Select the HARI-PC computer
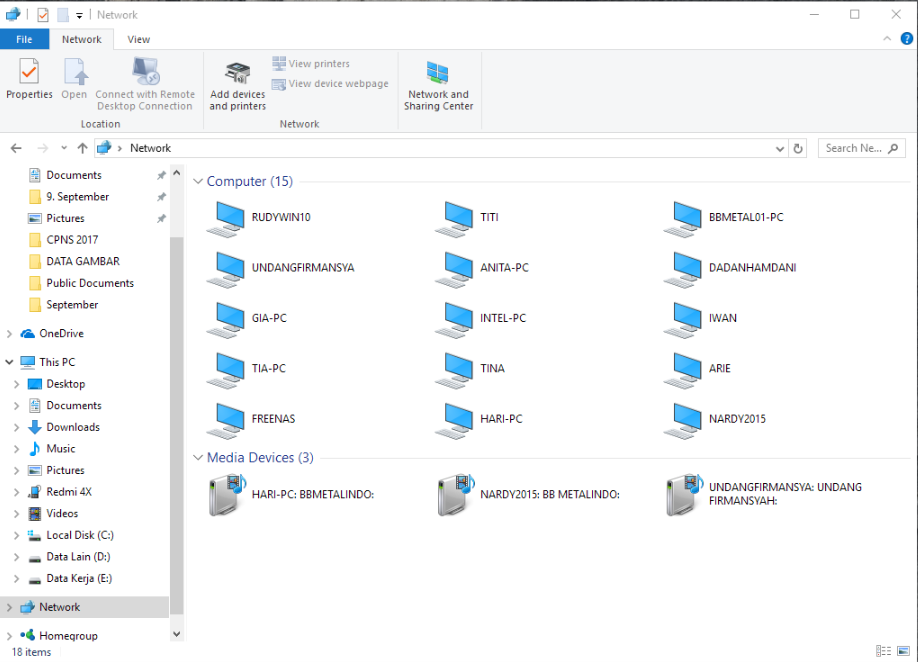This screenshot has height=662, width=918. pos(479,420)
